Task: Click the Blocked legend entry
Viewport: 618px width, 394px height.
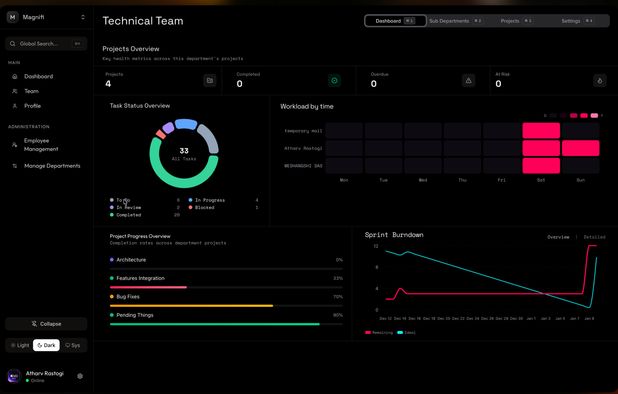Action: pos(223,208)
